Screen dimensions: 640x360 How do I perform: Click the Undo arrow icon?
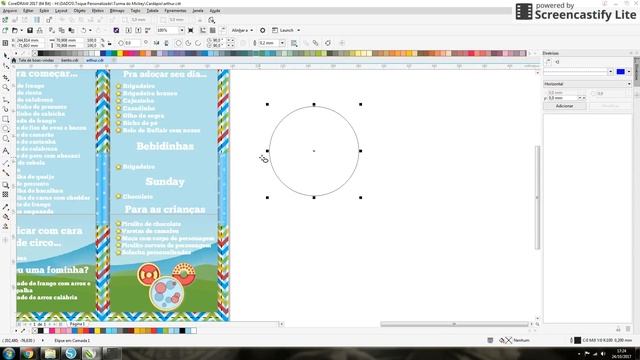point(84,30)
